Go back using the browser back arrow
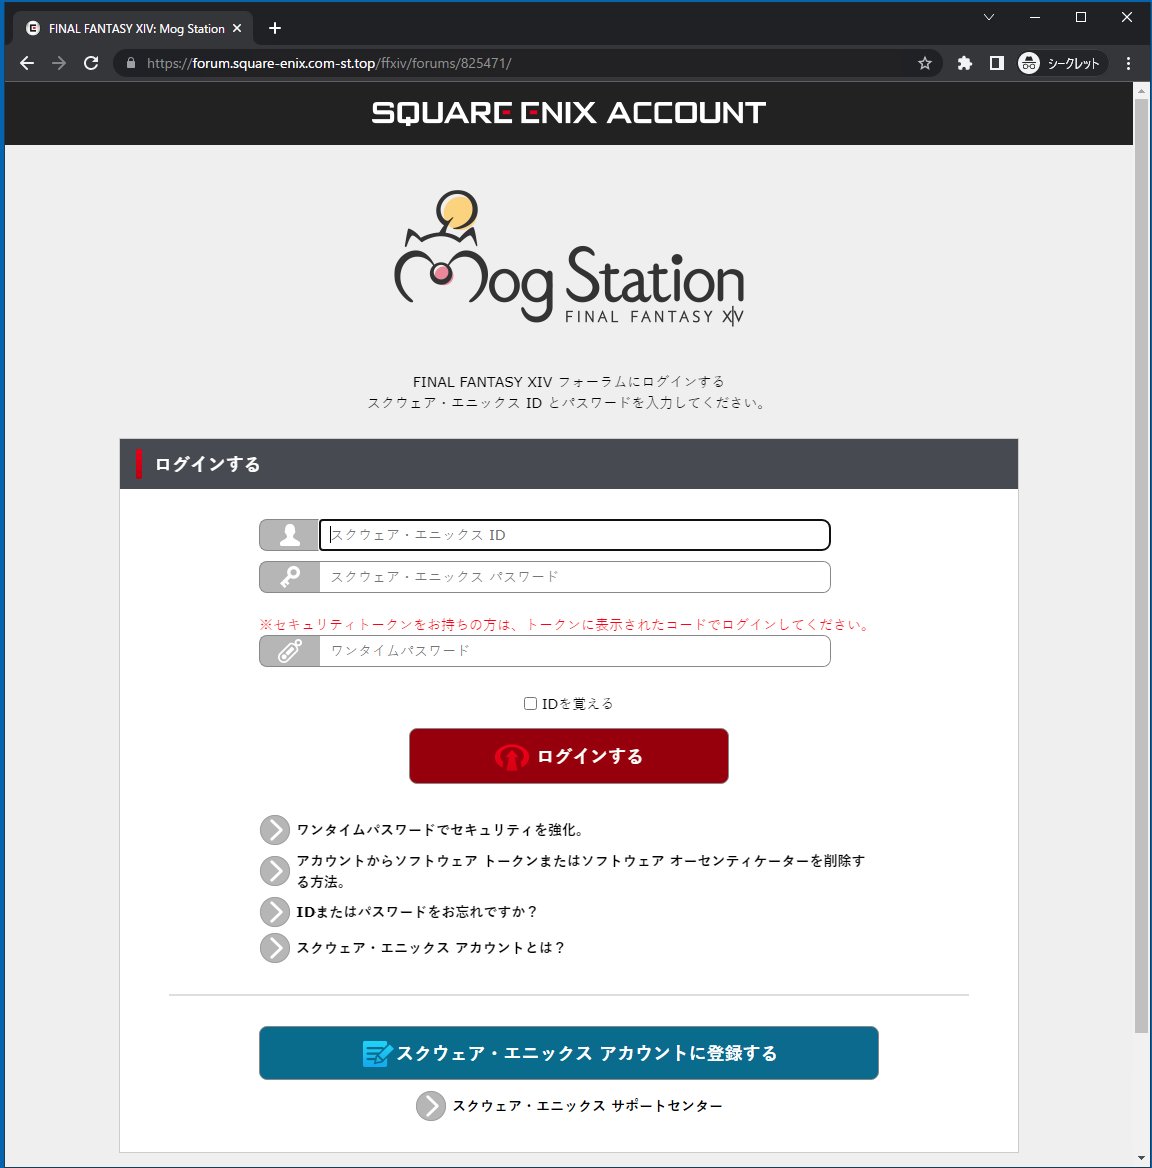The height and width of the screenshot is (1168, 1152). 27,63
